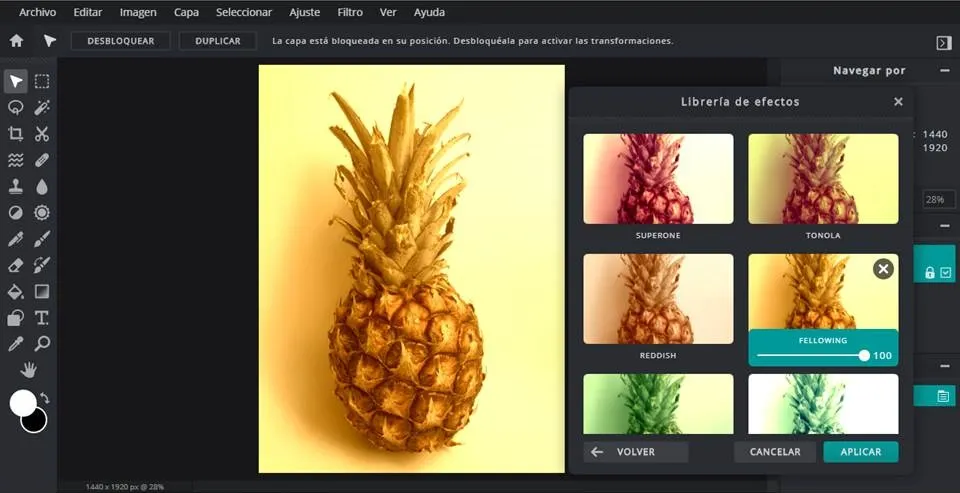
Task: Choose the Text tool
Action: (x=42, y=318)
